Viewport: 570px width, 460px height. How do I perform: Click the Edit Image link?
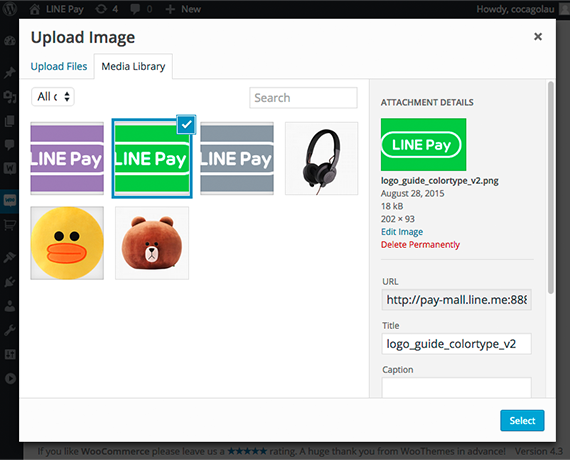402,232
